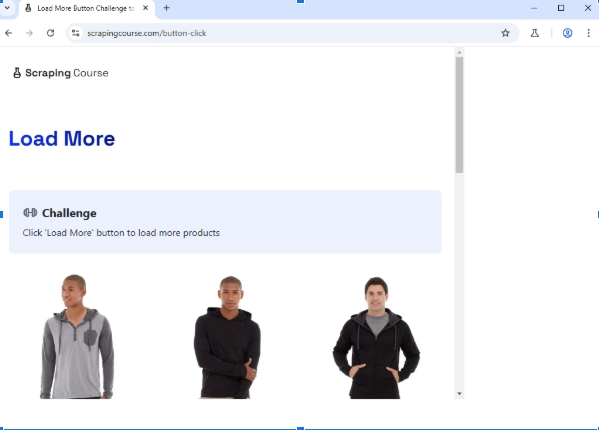
Task: Open the gray hoodie product thumbnail
Action: point(77,336)
